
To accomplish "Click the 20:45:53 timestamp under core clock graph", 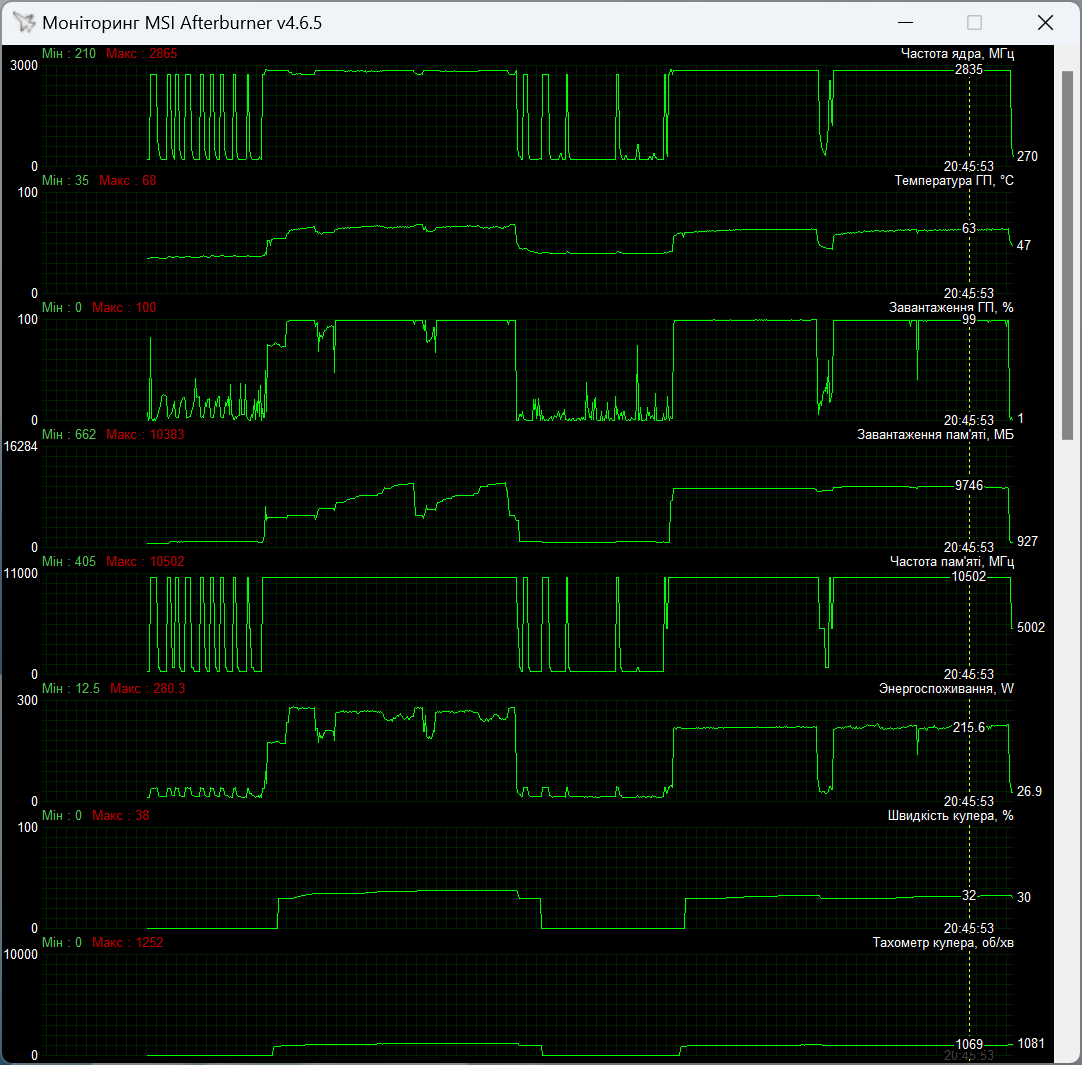I will [x=969, y=167].
